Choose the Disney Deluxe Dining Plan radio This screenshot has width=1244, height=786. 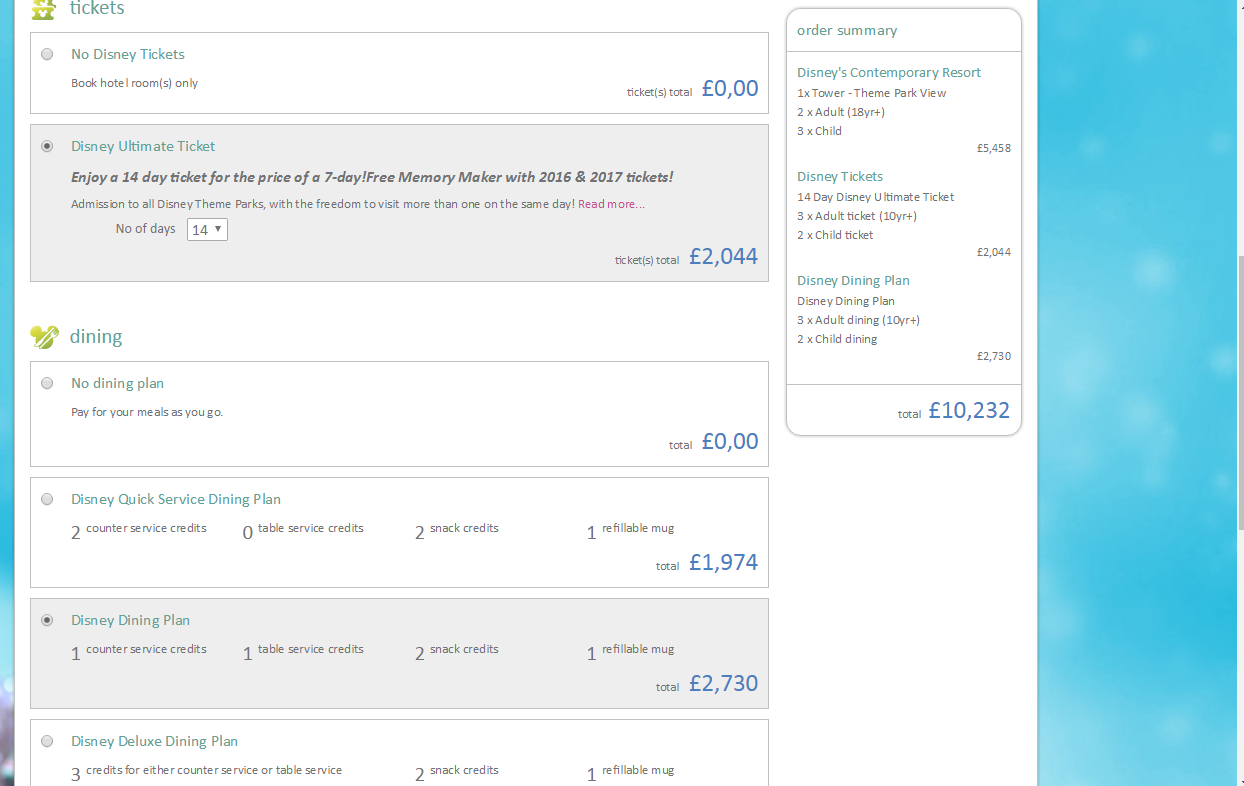pyautogui.click(x=47, y=741)
